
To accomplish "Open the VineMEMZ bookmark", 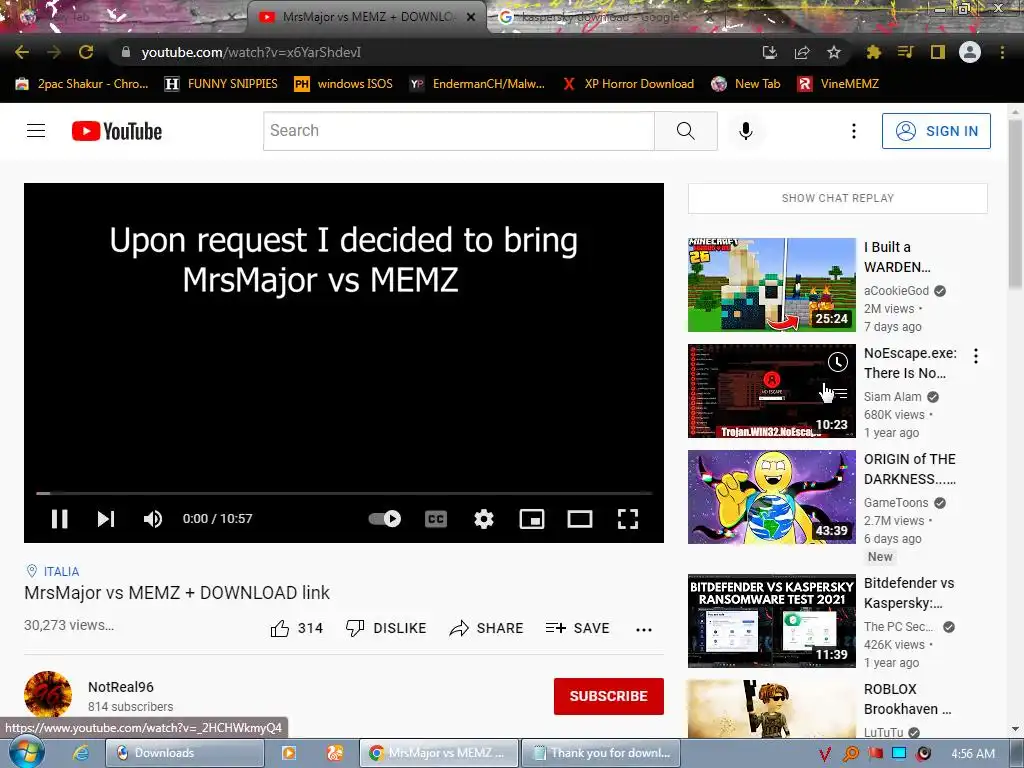I will pos(839,84).
